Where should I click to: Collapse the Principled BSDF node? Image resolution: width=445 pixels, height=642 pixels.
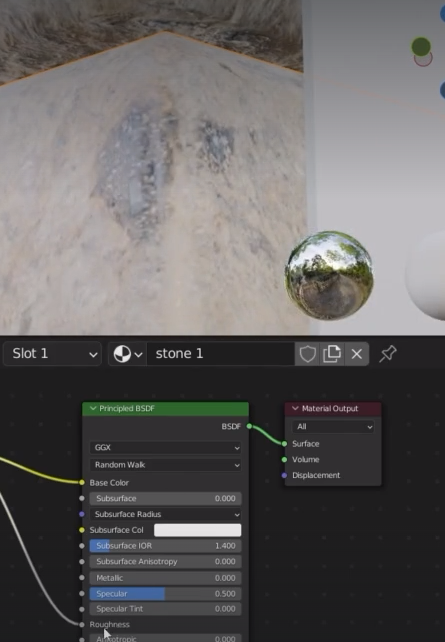tap(93, 408)
